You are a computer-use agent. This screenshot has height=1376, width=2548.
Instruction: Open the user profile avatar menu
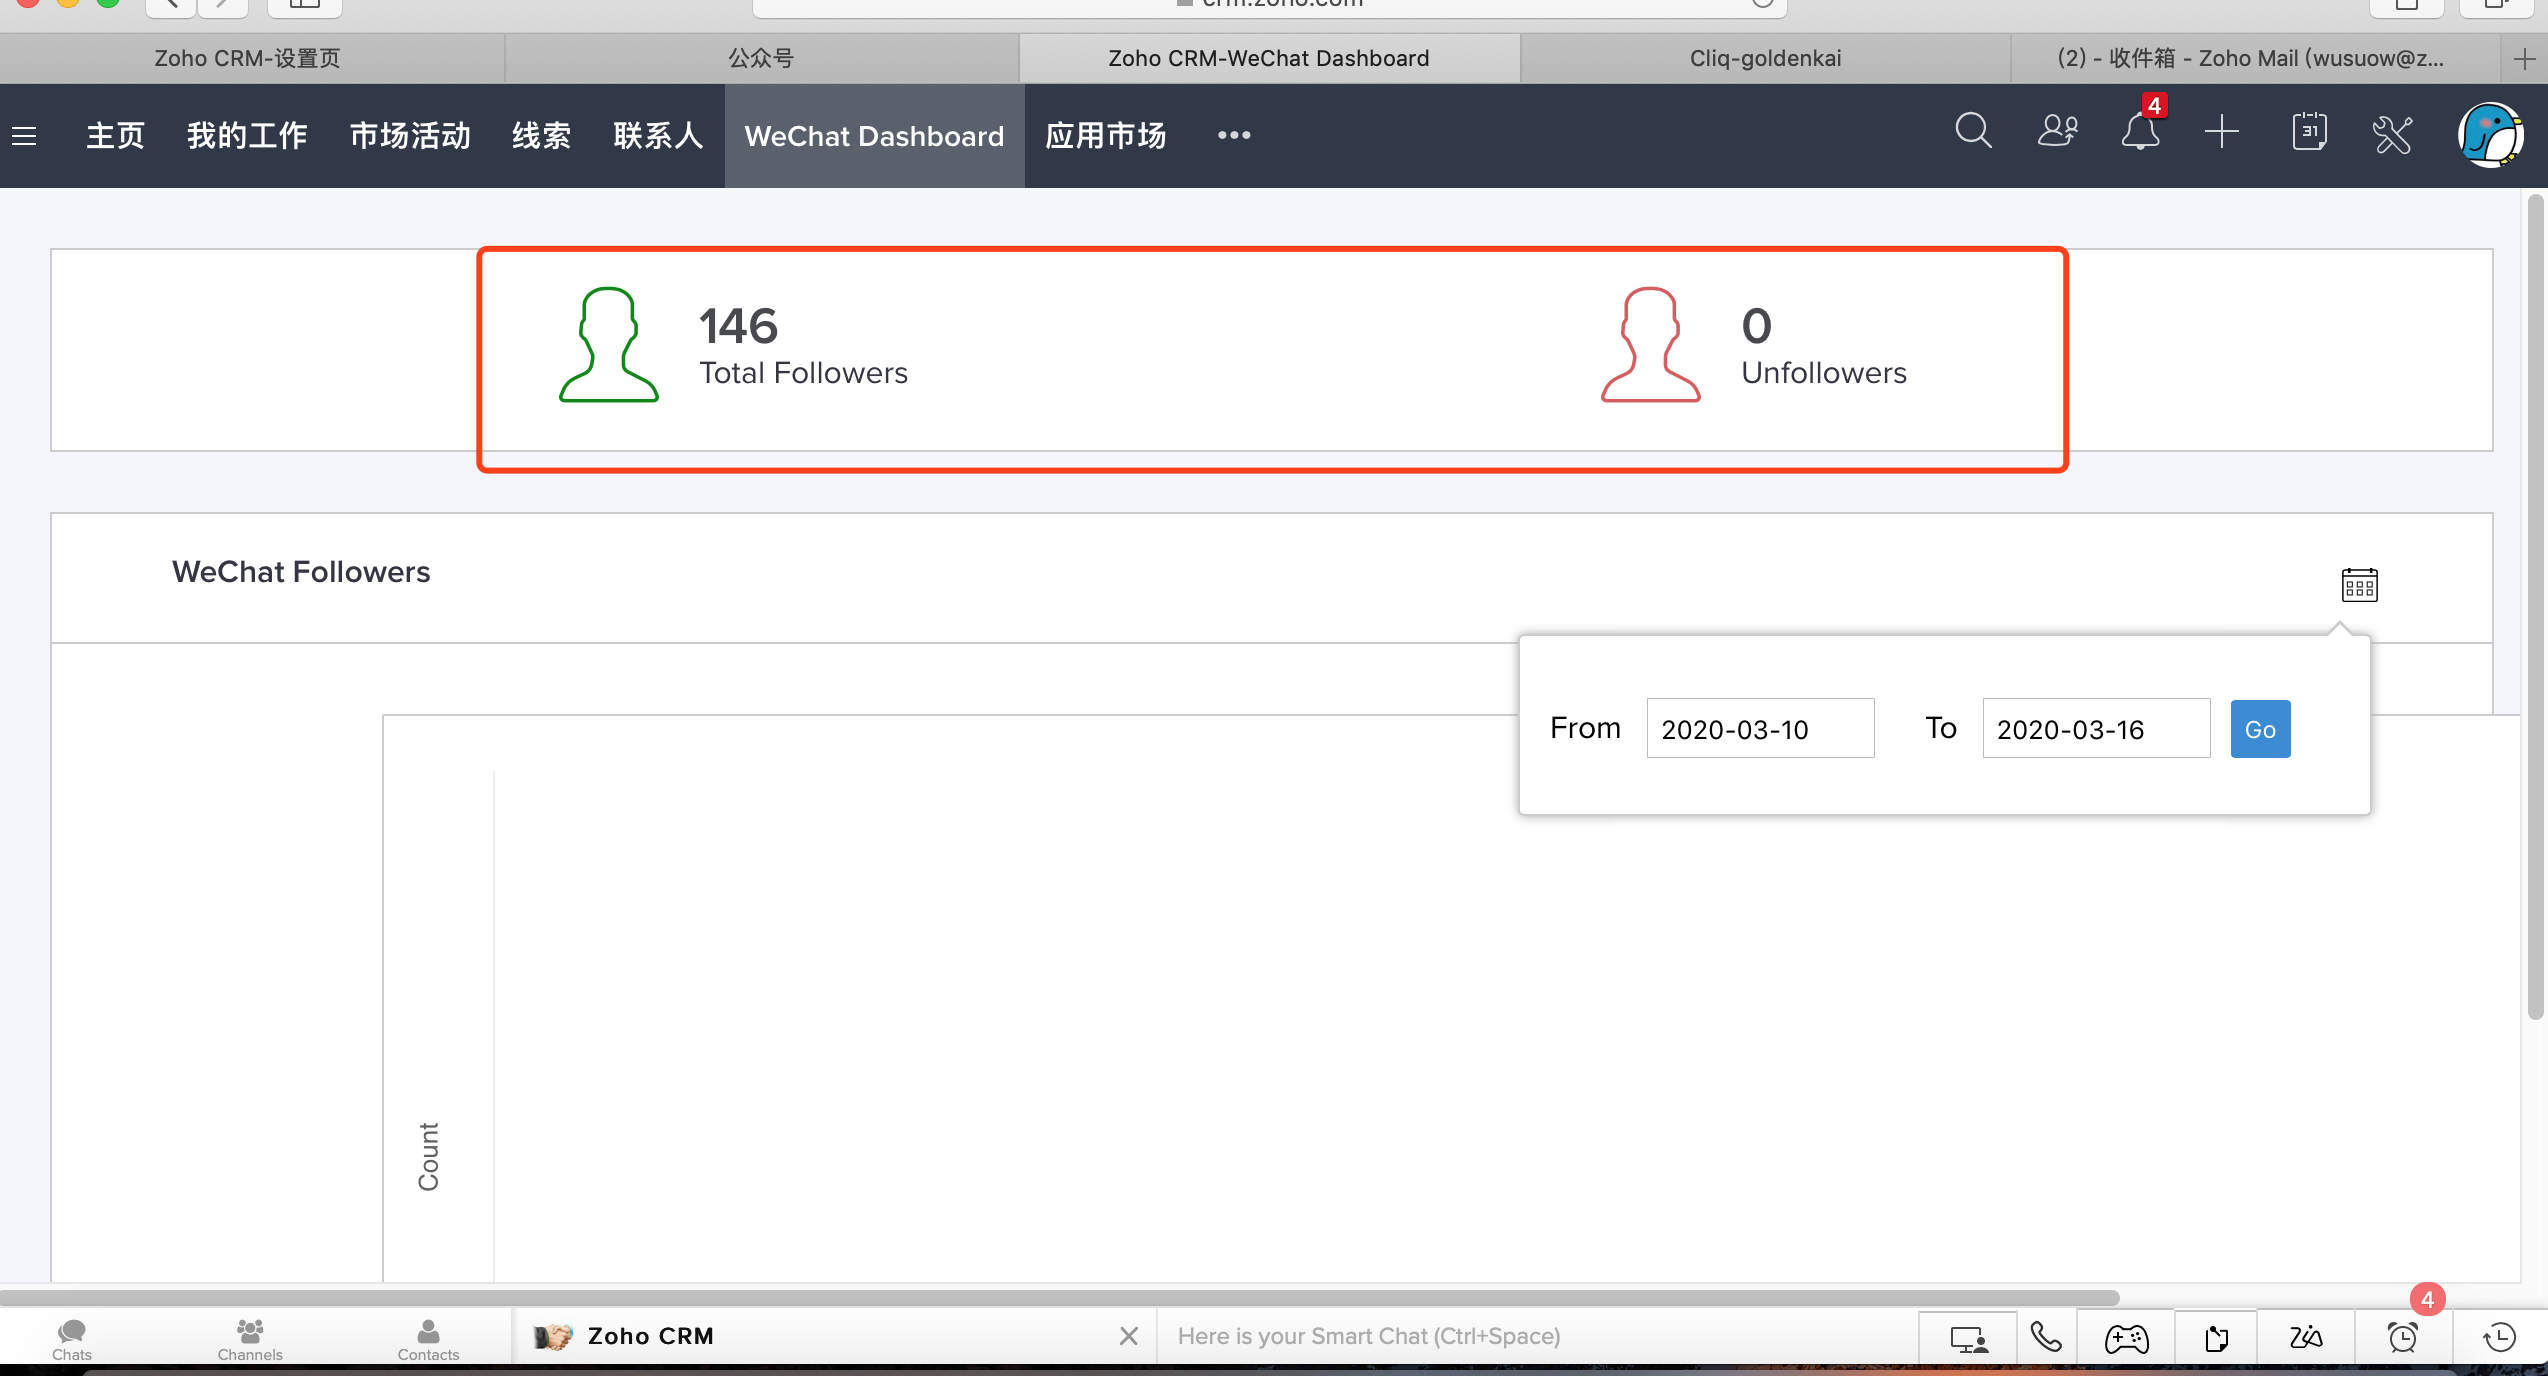click(2490, 134)
